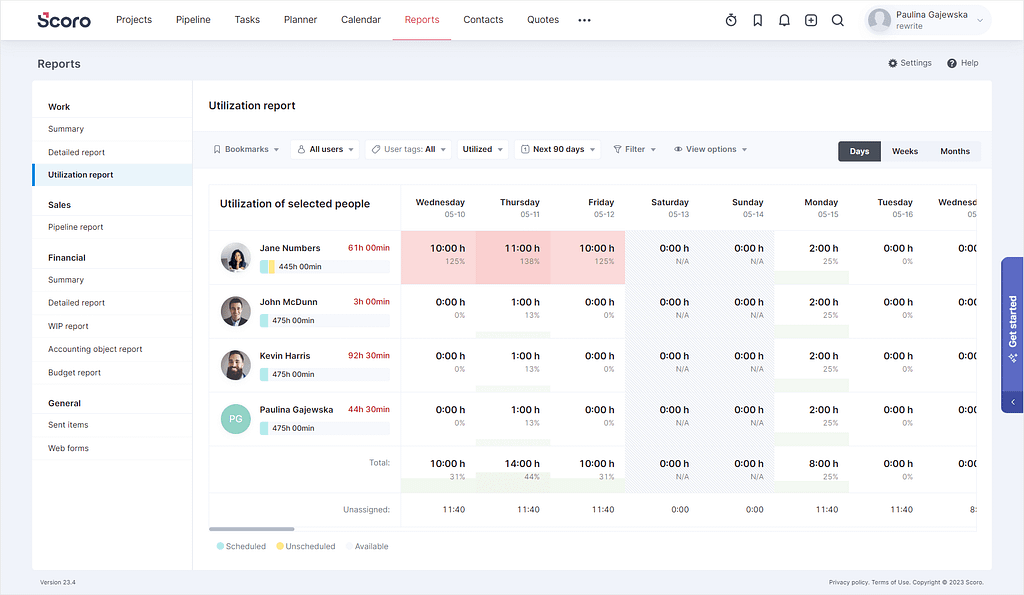Click the Available legend color dot
1024x595 pixels.
pyautogui.click(x=349, y=546)
